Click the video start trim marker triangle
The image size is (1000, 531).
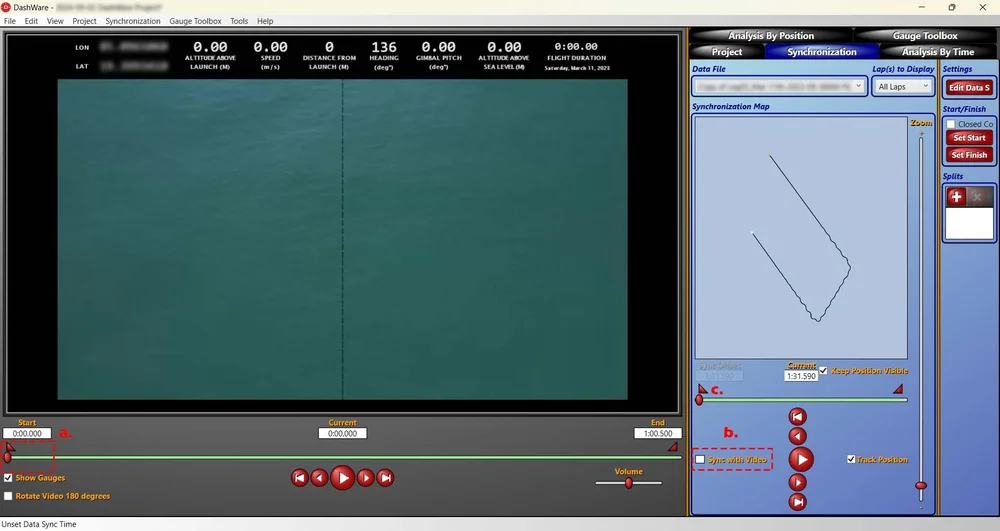pos(10,446)
